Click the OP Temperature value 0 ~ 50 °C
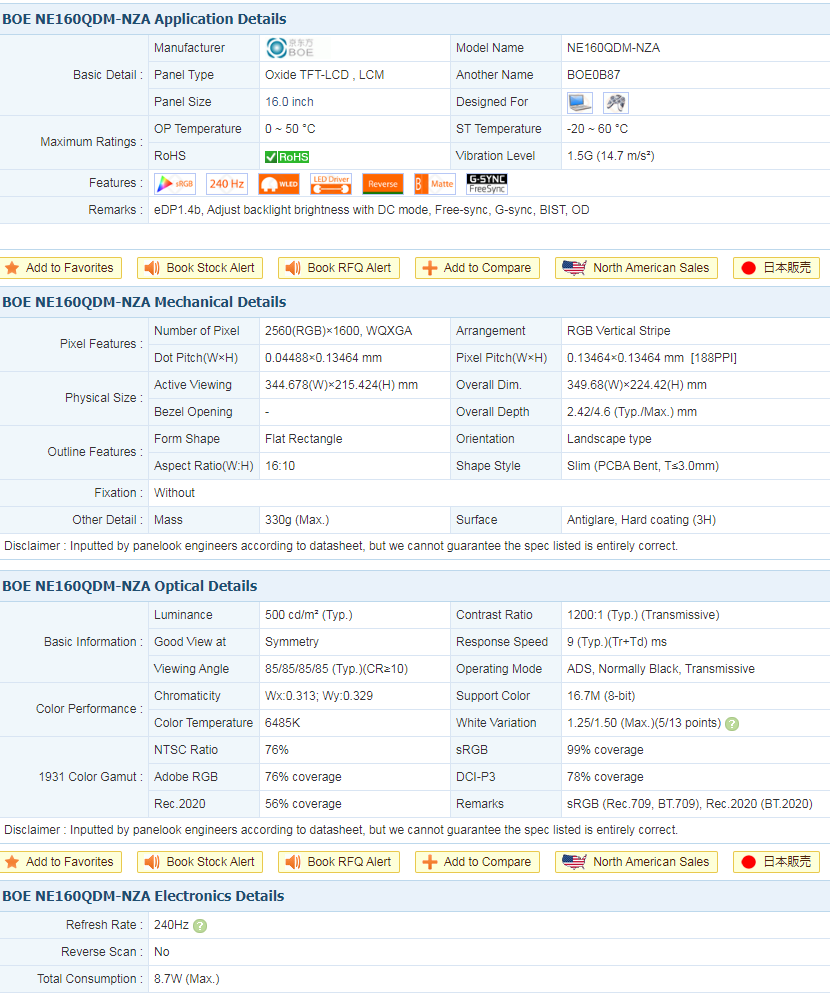The image size is (830, 997). (x=290, y=129)
